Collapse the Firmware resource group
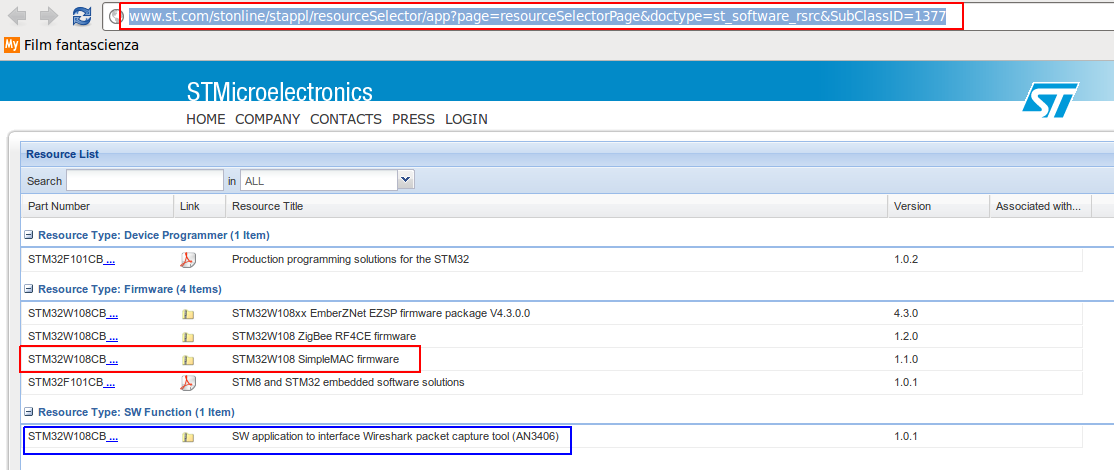This screenshot has height=470, width=1114. coord(29,290)
